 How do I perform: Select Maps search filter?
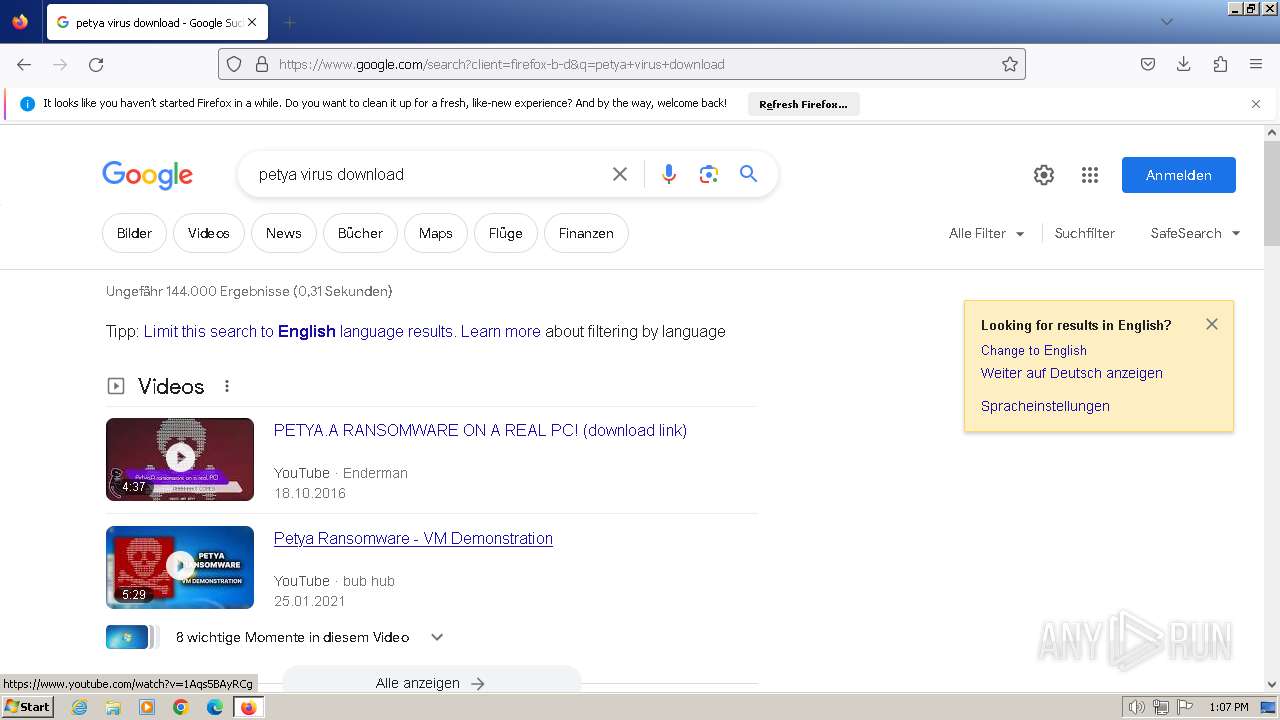pyautogui.click(x=436, y=233)
